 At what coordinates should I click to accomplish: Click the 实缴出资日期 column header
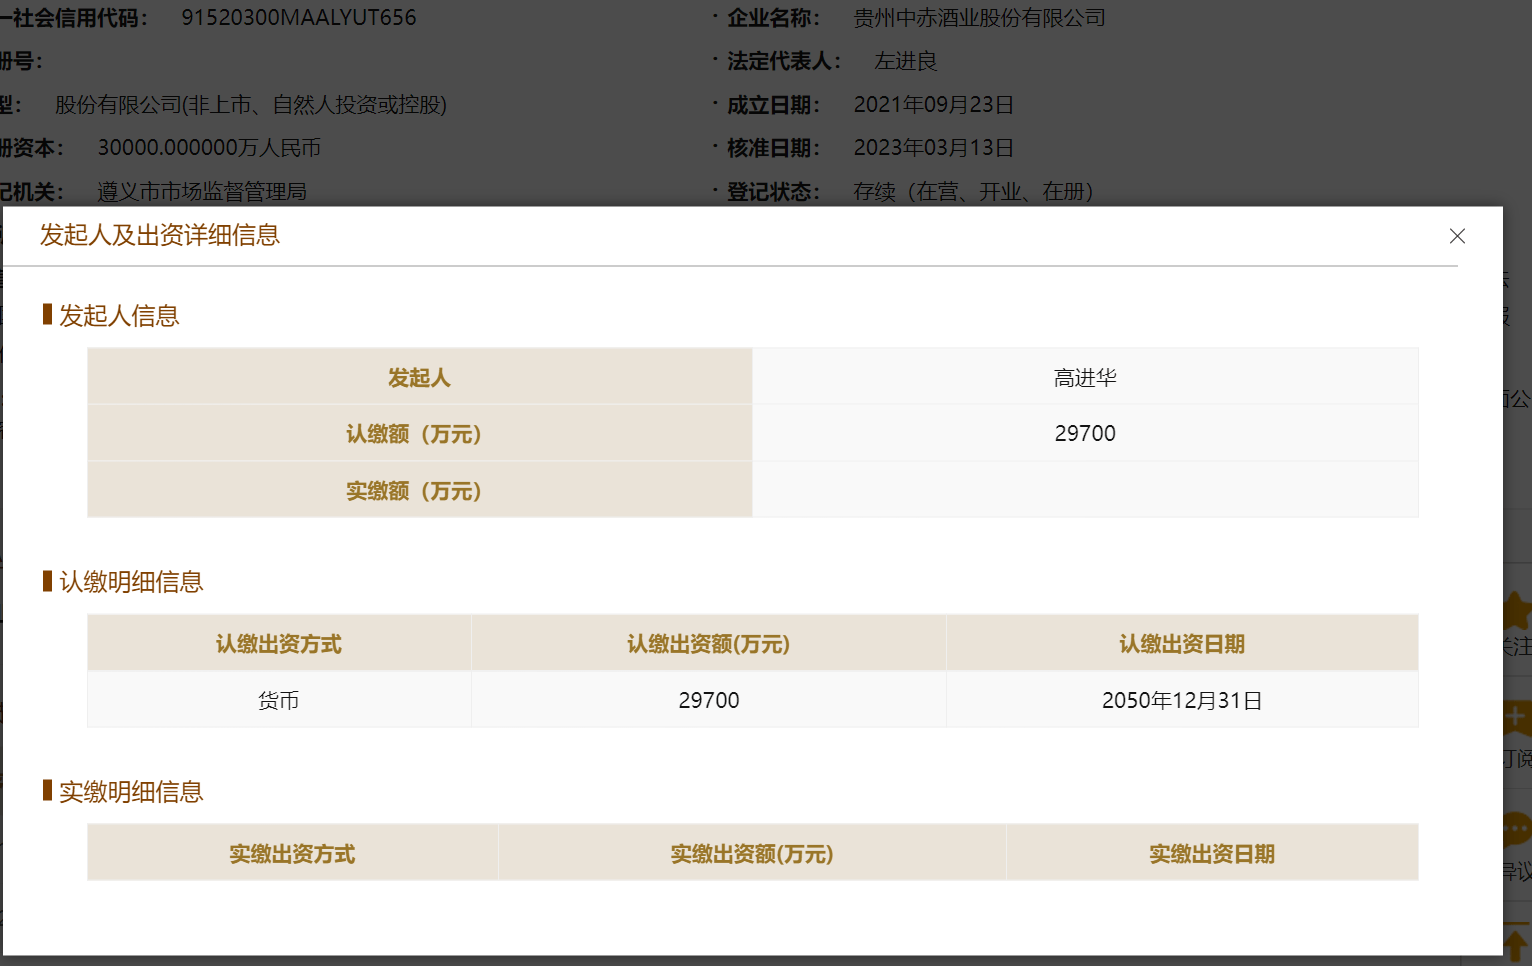(x=1212, y=853)
